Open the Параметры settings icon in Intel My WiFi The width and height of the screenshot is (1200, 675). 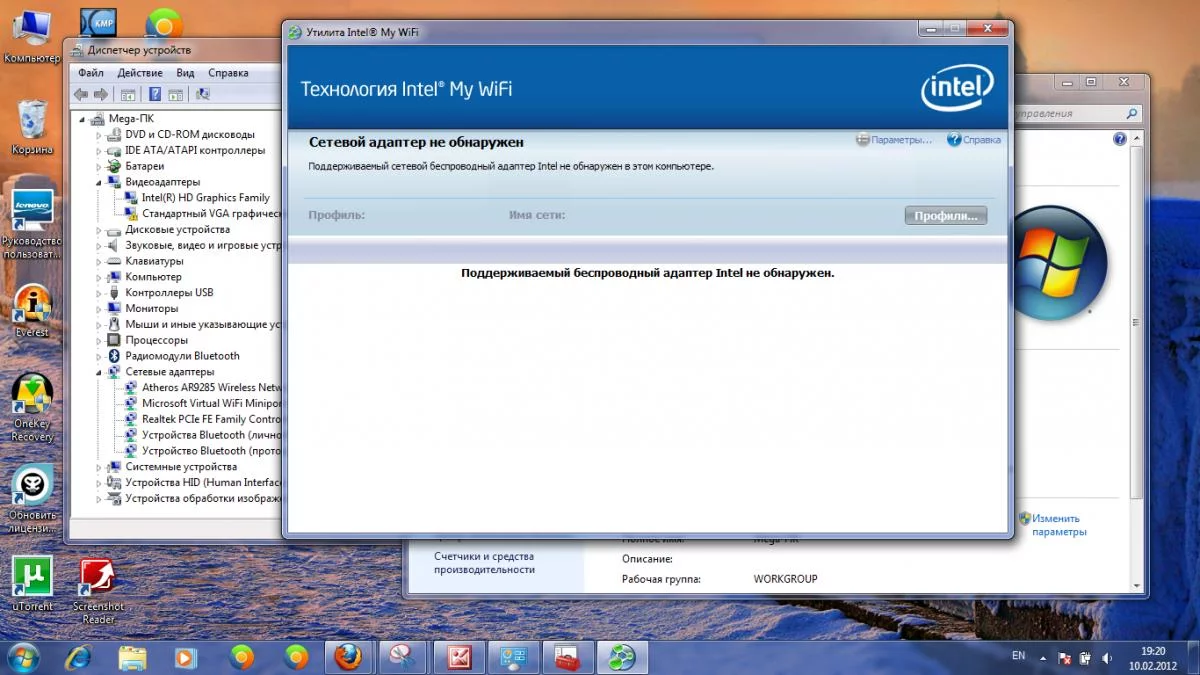(x=863, y=140)
